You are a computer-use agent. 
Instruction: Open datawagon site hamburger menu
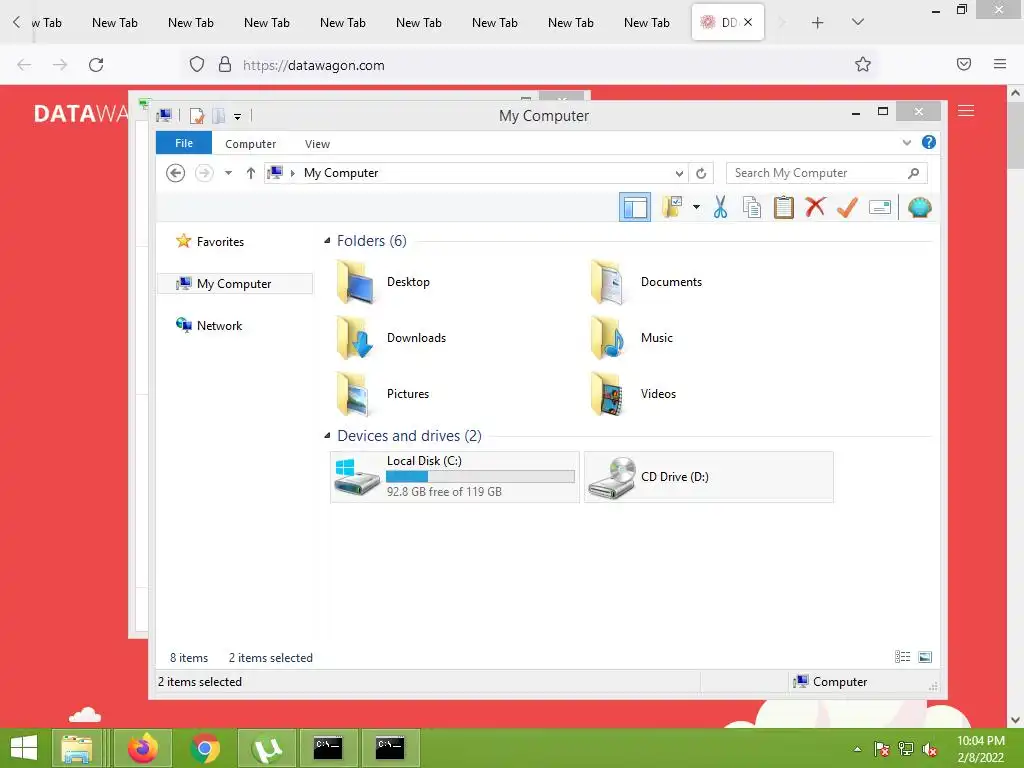click(x=966, y=111)
